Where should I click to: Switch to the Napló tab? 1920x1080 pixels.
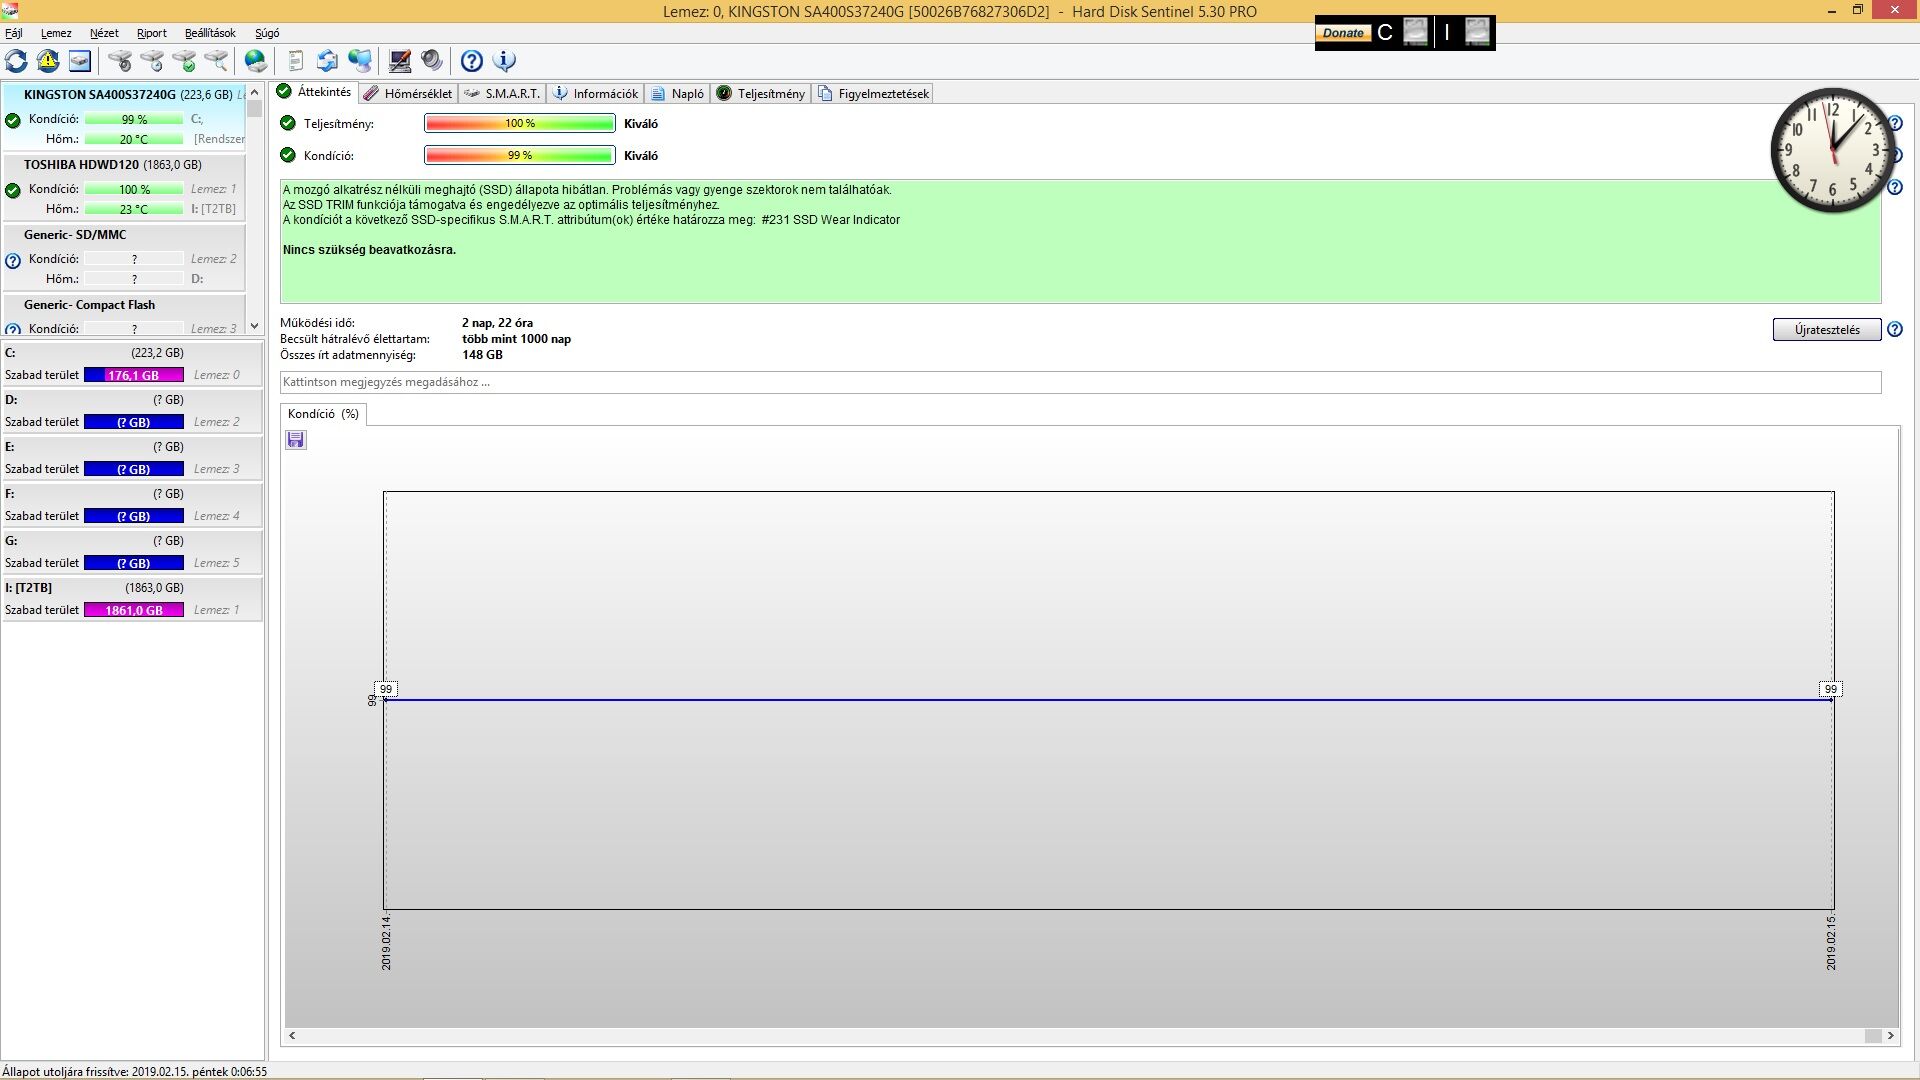(678, 93)
